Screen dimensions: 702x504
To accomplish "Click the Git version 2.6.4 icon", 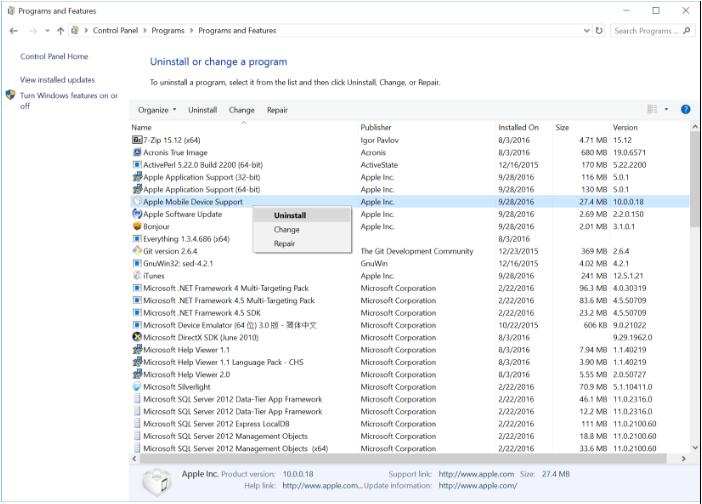I will (137, 251).
